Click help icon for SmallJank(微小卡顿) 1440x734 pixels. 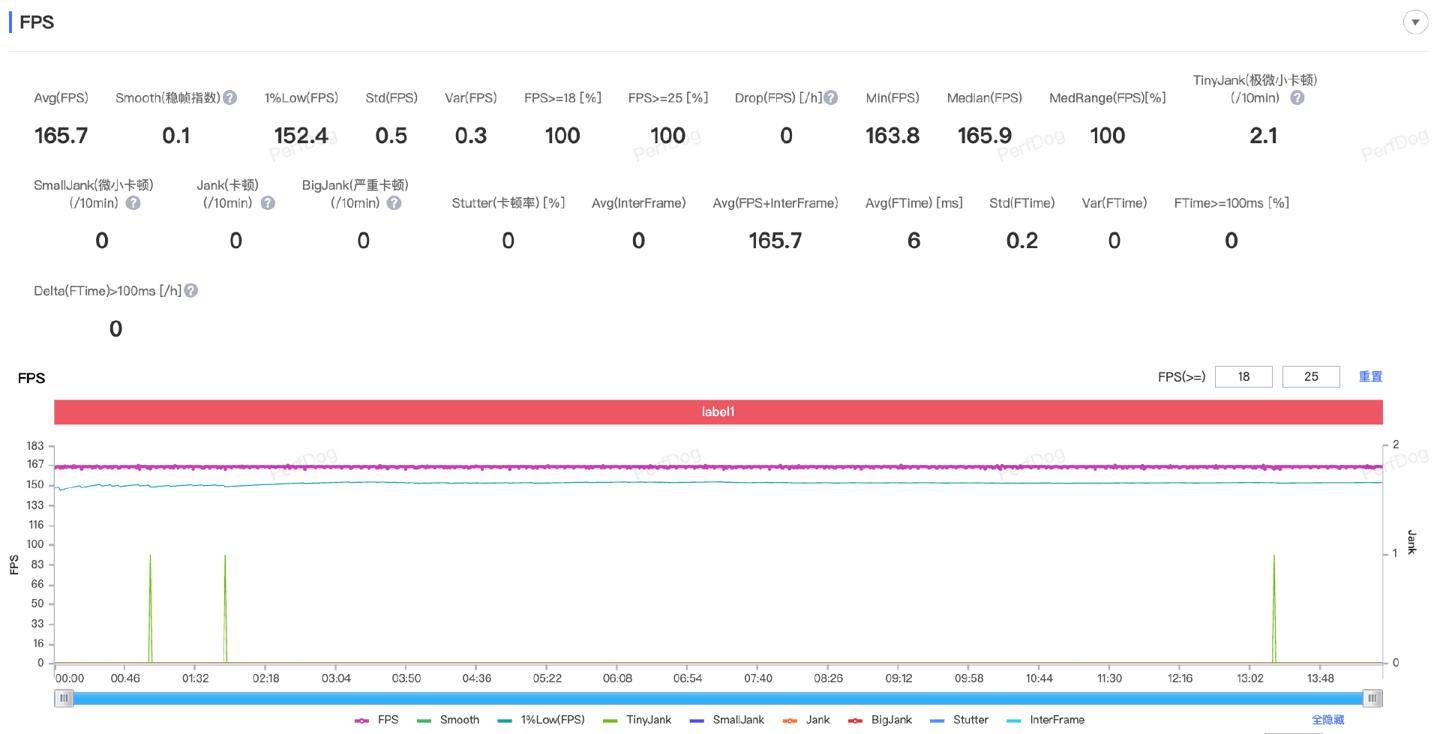pos(133,203)
